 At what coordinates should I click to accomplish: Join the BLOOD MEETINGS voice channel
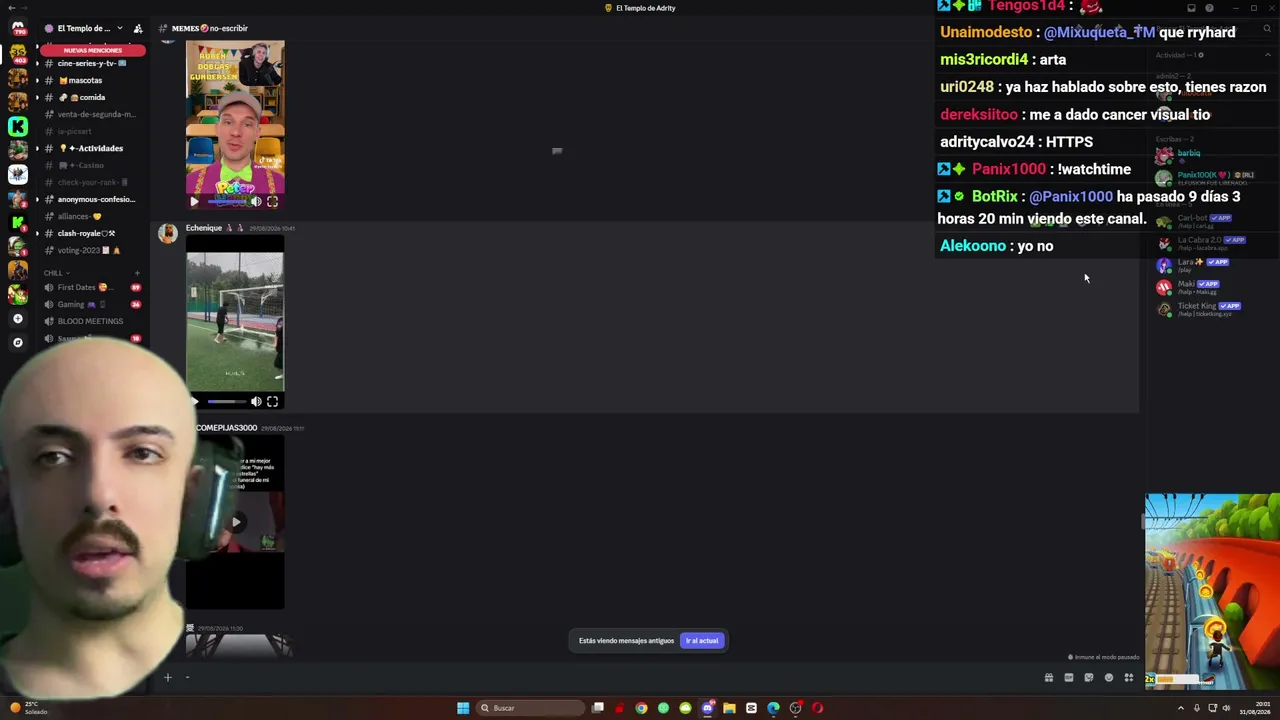[91, 321]
